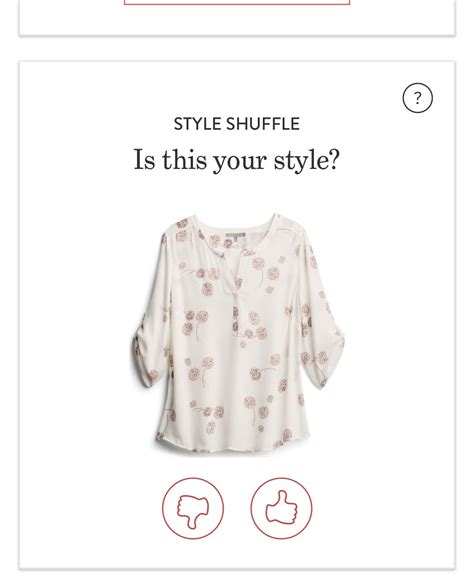Image resolution: width=474 pixels, height=586 pixels.
Task: Vote yes on this floral blouse style
Action: (281, 508)
